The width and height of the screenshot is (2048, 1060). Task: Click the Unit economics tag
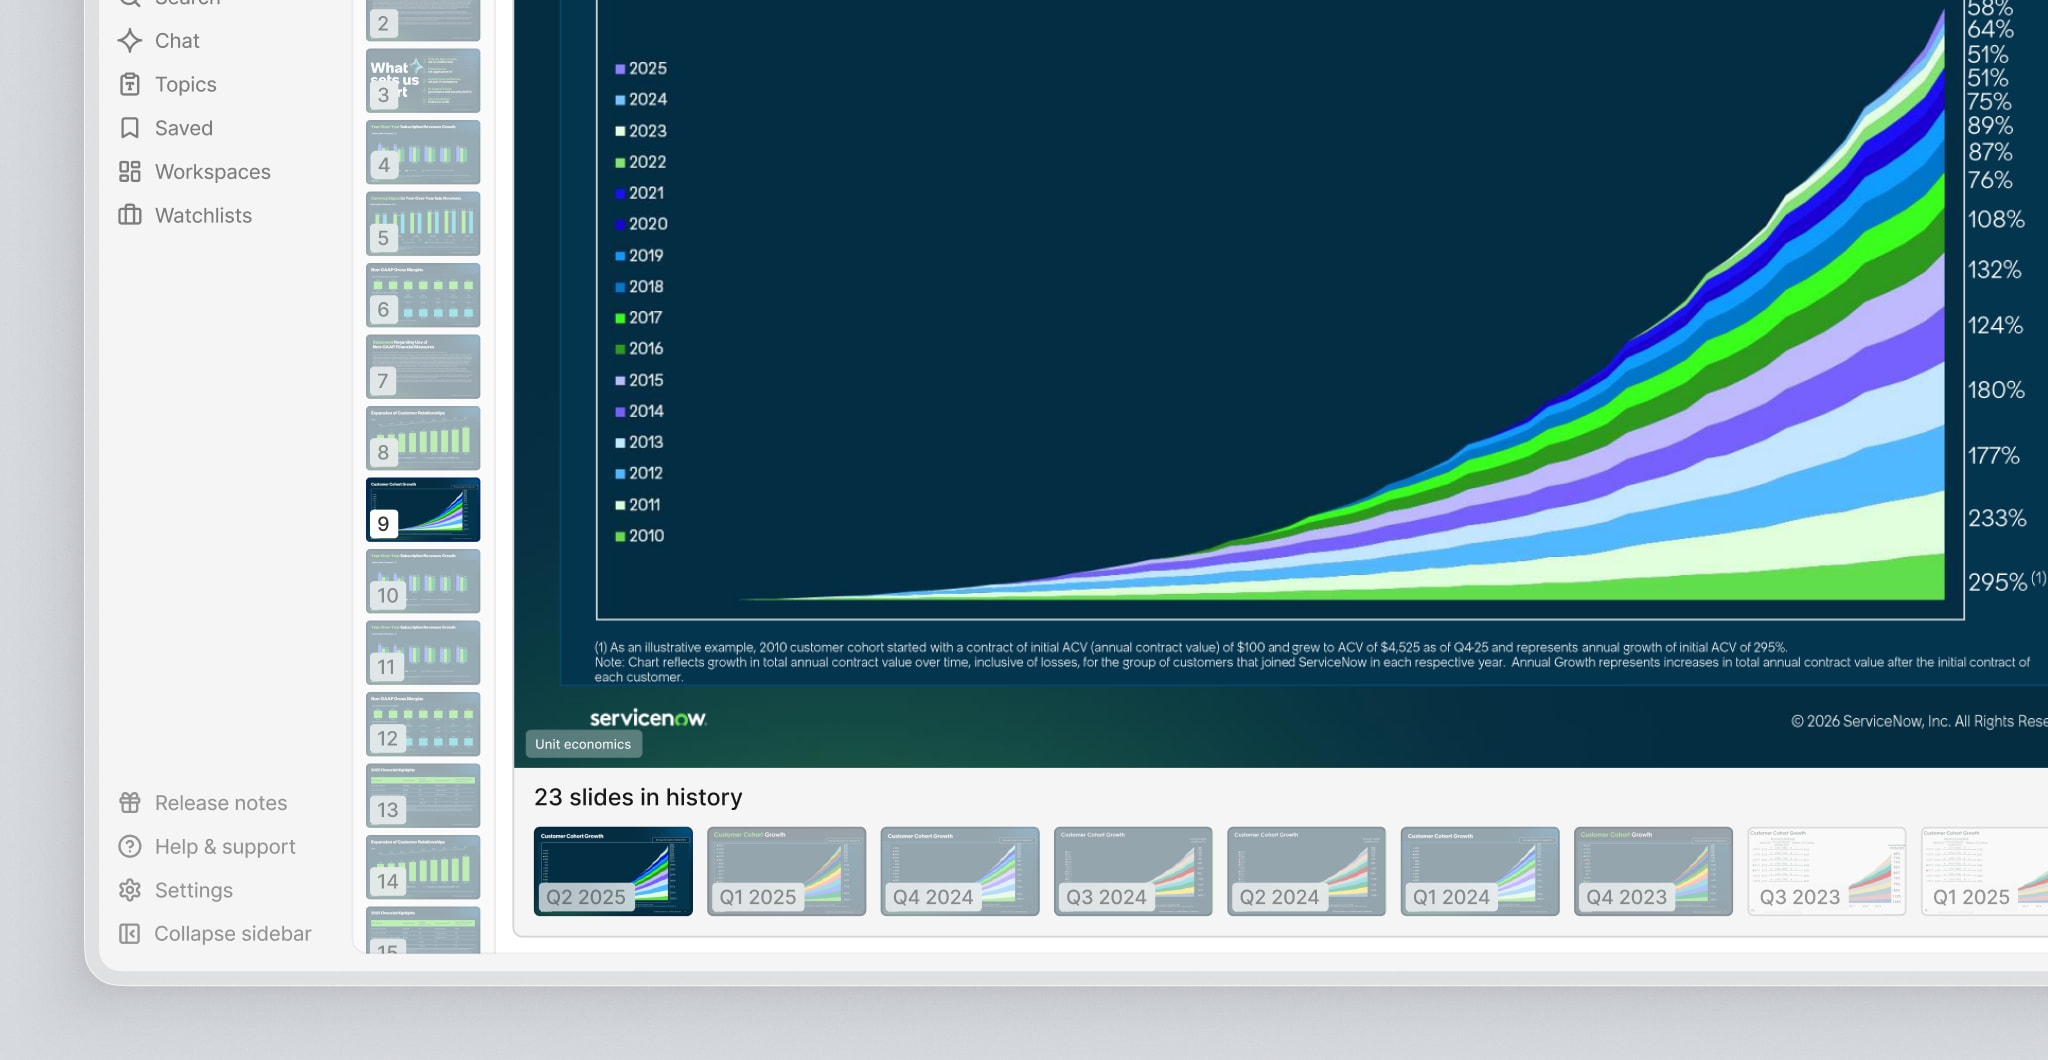point(583,744)
